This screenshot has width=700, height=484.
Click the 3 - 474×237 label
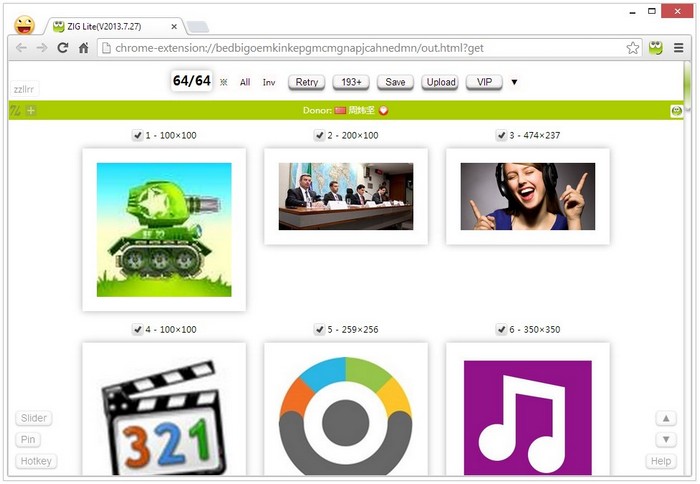[535, 135]
